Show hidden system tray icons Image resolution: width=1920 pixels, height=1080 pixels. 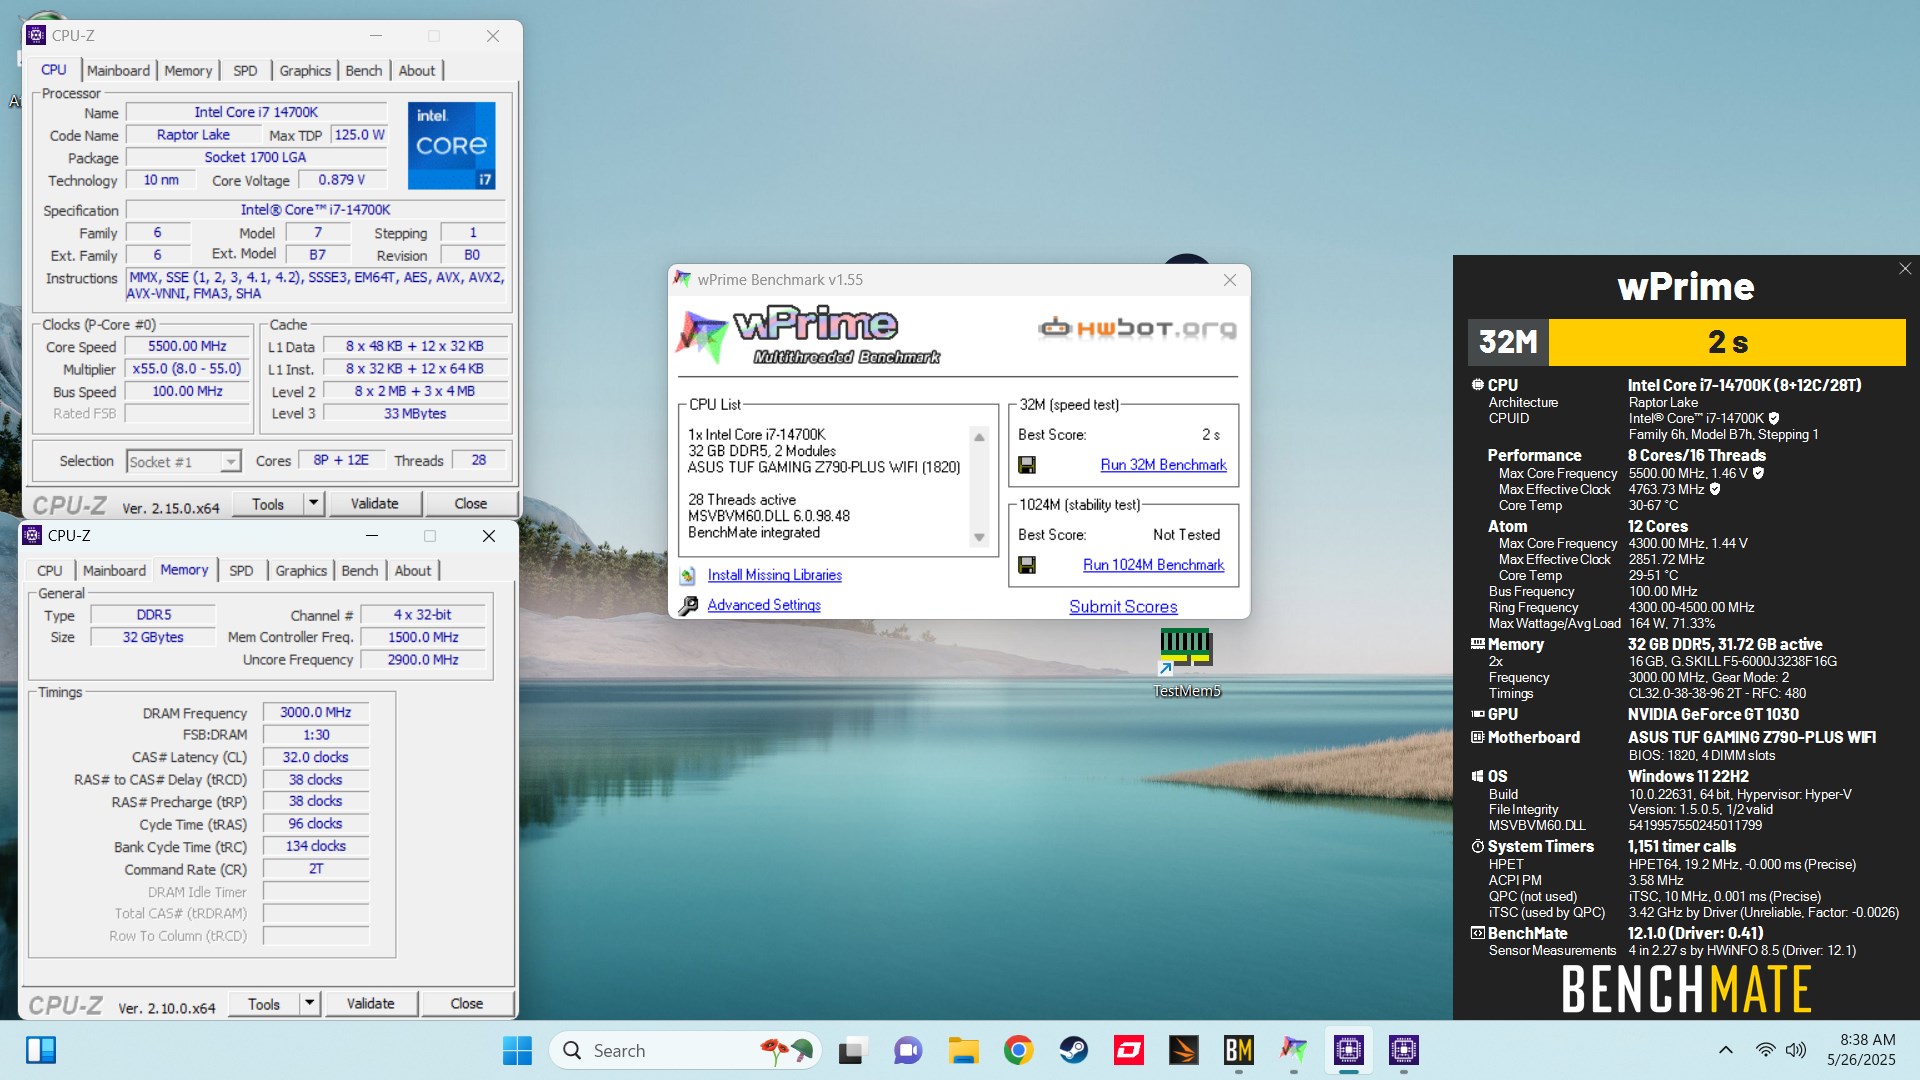point(1726,1050)
